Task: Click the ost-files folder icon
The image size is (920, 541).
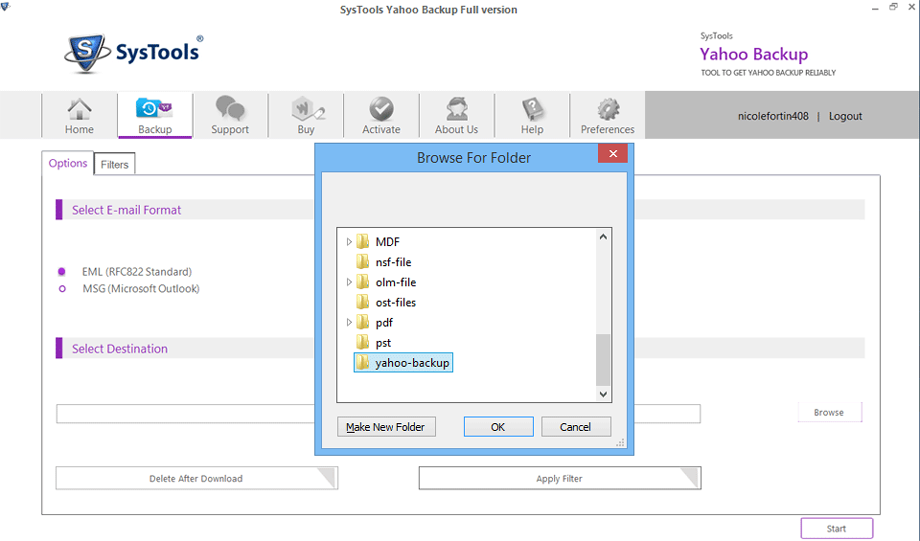Action: (363, 302)
